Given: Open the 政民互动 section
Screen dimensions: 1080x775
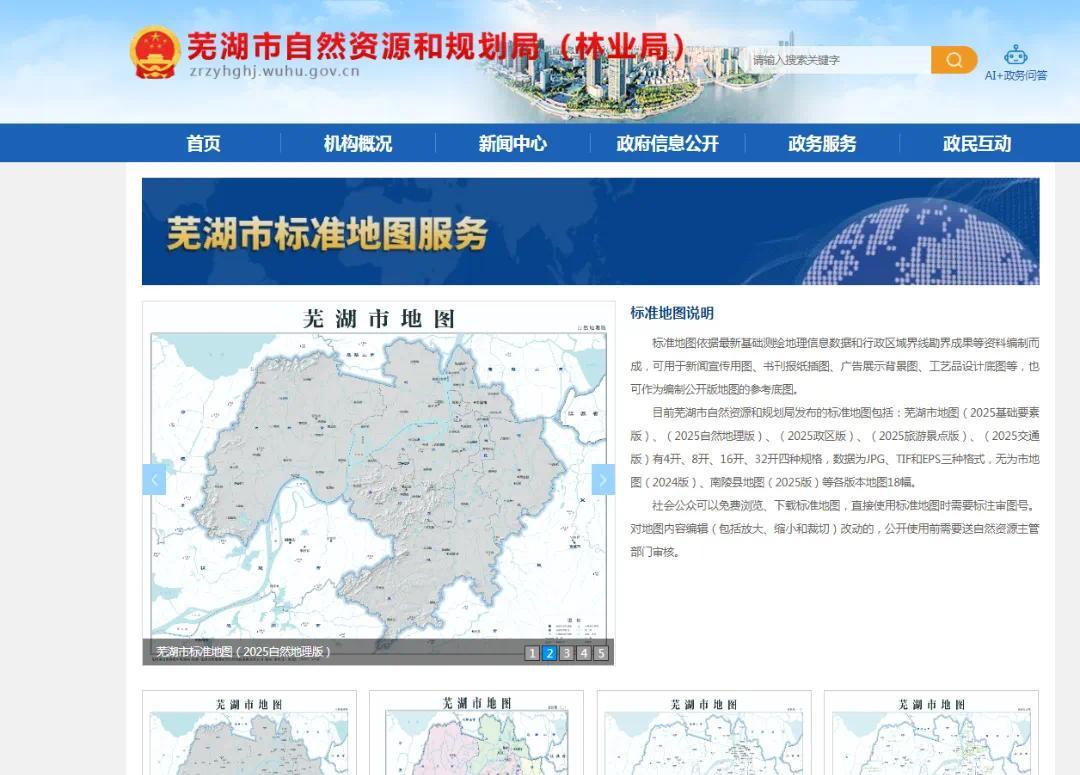Looking at the screenshot, I should (977, 143).
